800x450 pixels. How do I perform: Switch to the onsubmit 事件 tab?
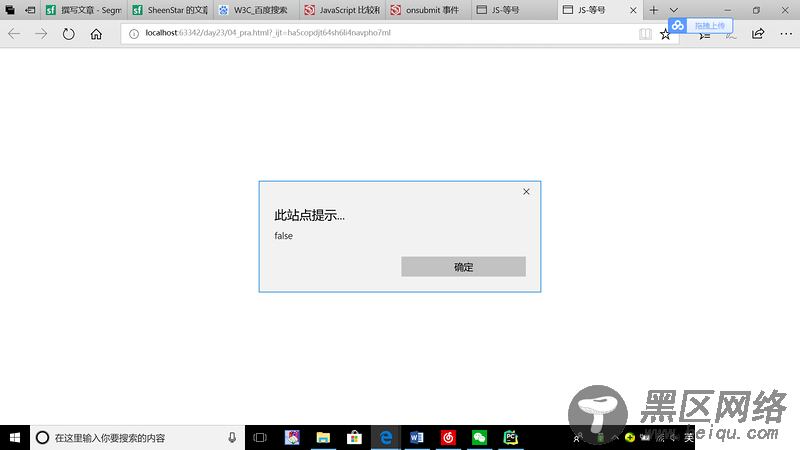tap(428, 10)
